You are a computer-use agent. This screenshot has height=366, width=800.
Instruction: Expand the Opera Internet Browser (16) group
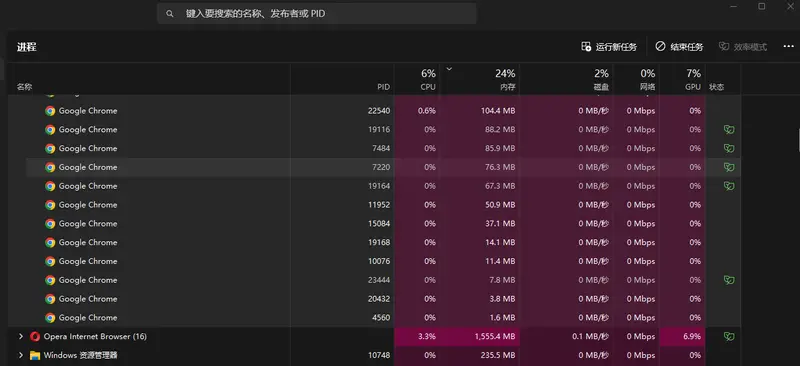(21, 336)
